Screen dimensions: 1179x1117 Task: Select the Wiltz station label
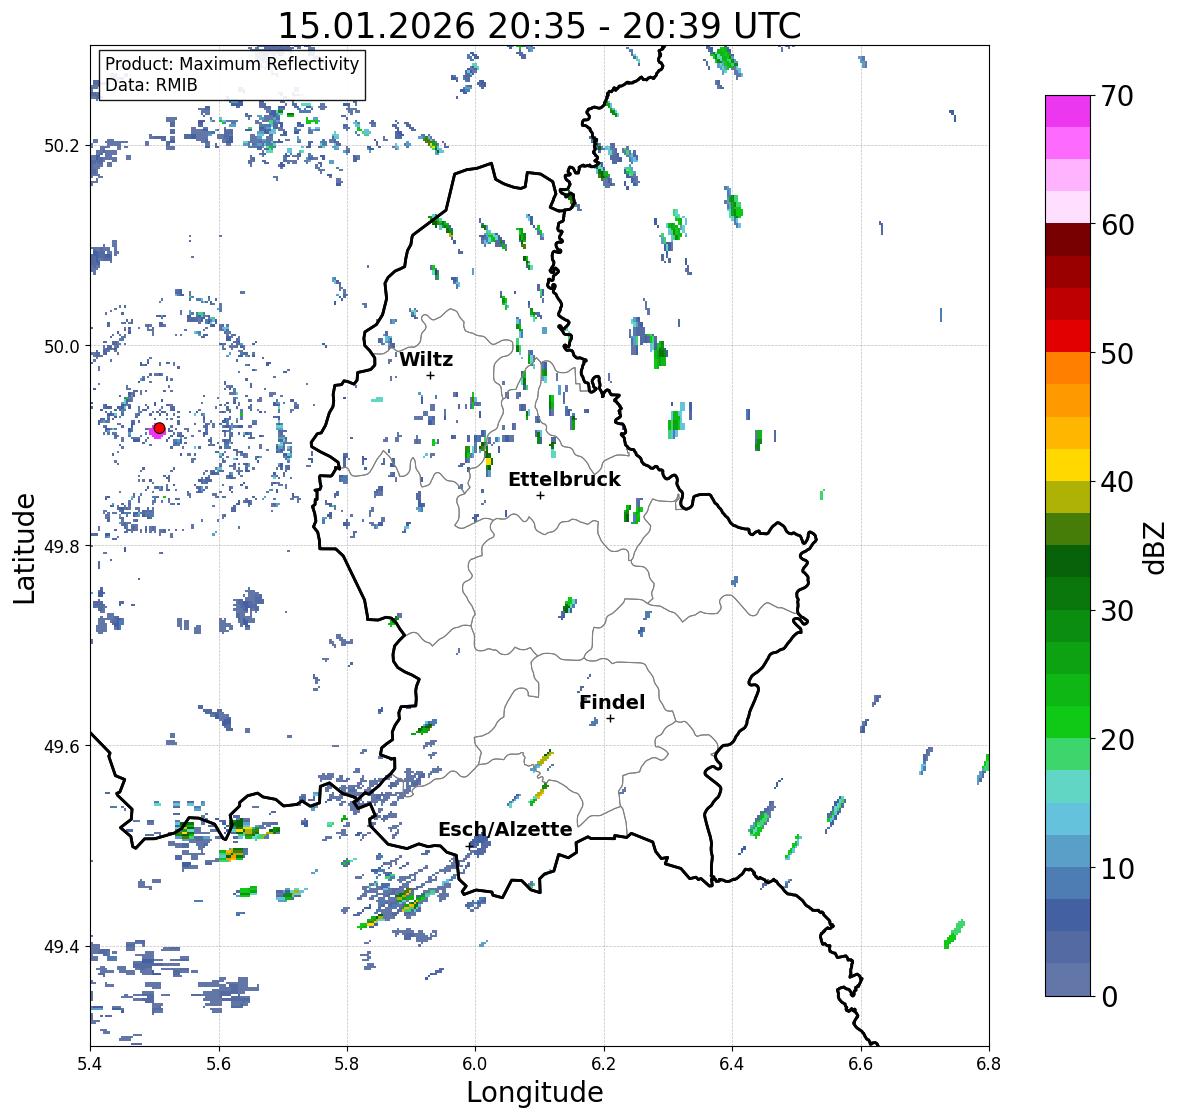(426, 359)
